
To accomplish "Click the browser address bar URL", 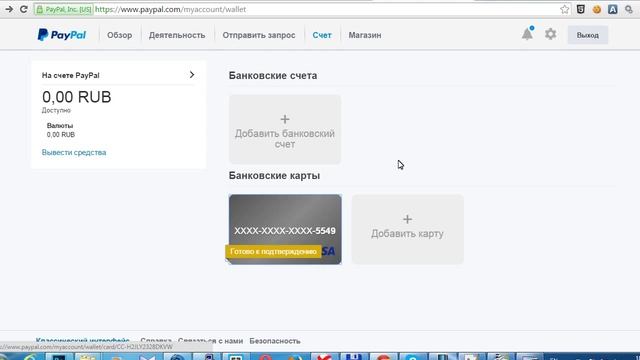I will (x=171, y=9).
